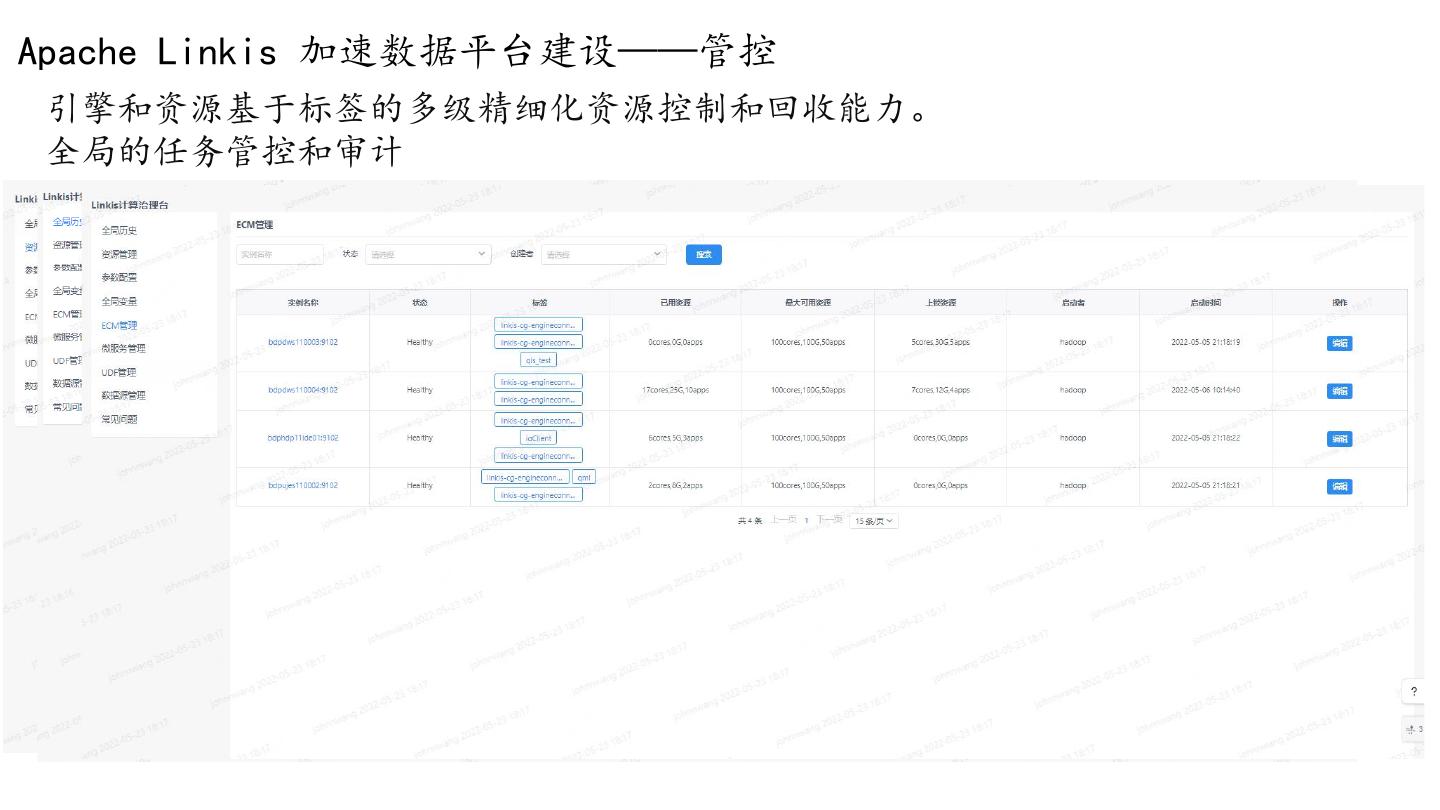The height and width of the screenshot is (810, 1440).
Task: Show 常见问题 in the front sidebar
Action: pyautogui.click(x=119, y=419)
